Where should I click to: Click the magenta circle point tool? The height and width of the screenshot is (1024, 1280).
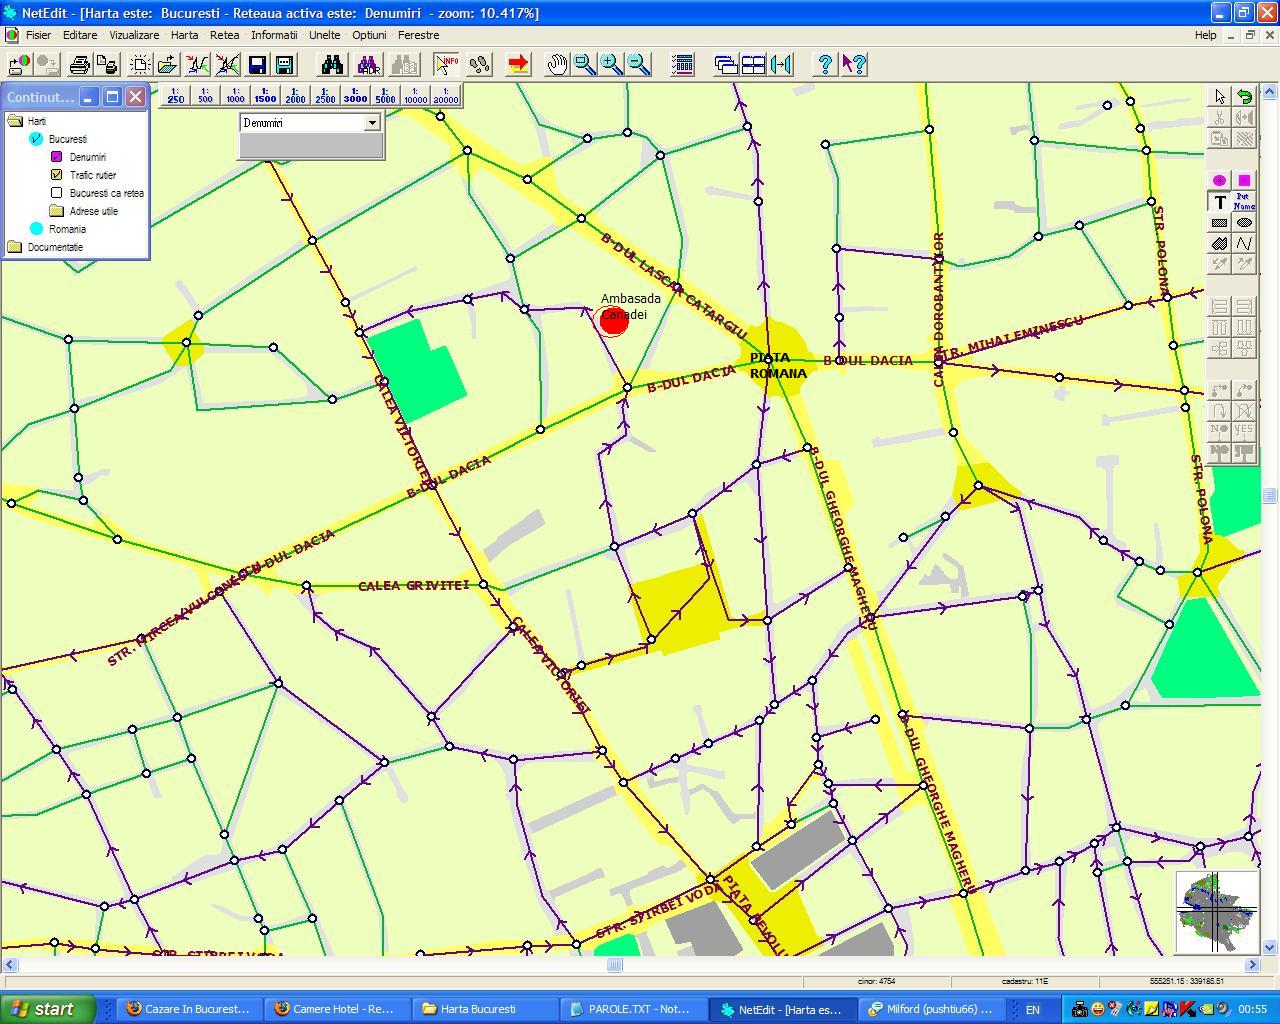point(1219,181)
